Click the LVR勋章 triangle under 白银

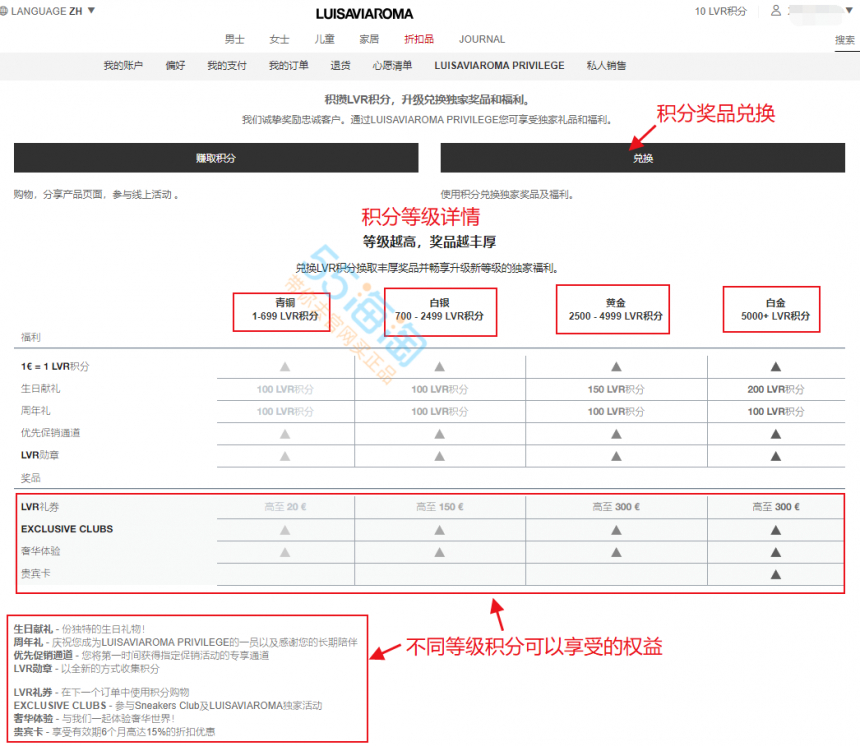[x=440, y=456]
